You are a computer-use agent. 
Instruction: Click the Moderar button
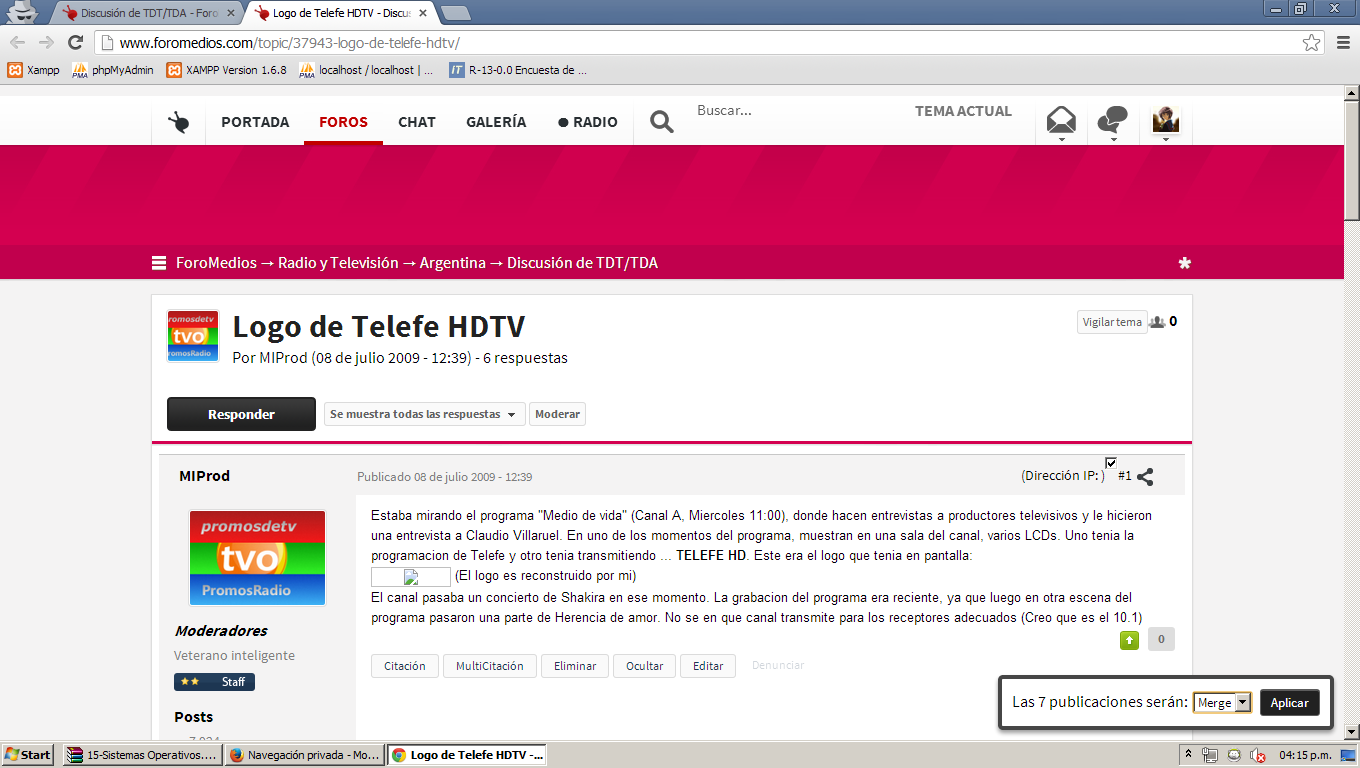pos(557,414)
